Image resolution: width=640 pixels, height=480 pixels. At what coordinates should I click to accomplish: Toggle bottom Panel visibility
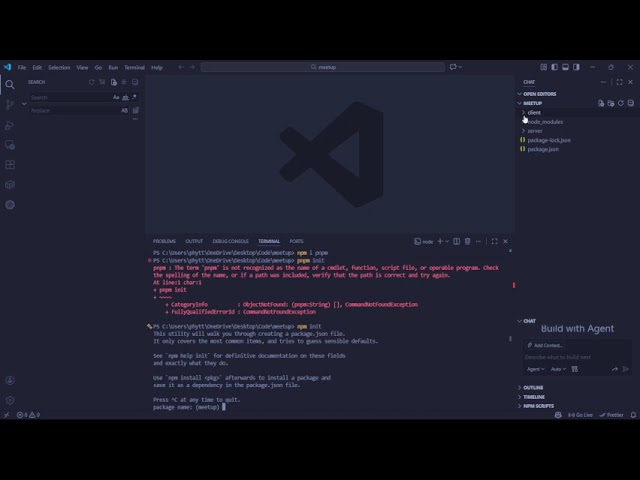click(565, 67)
